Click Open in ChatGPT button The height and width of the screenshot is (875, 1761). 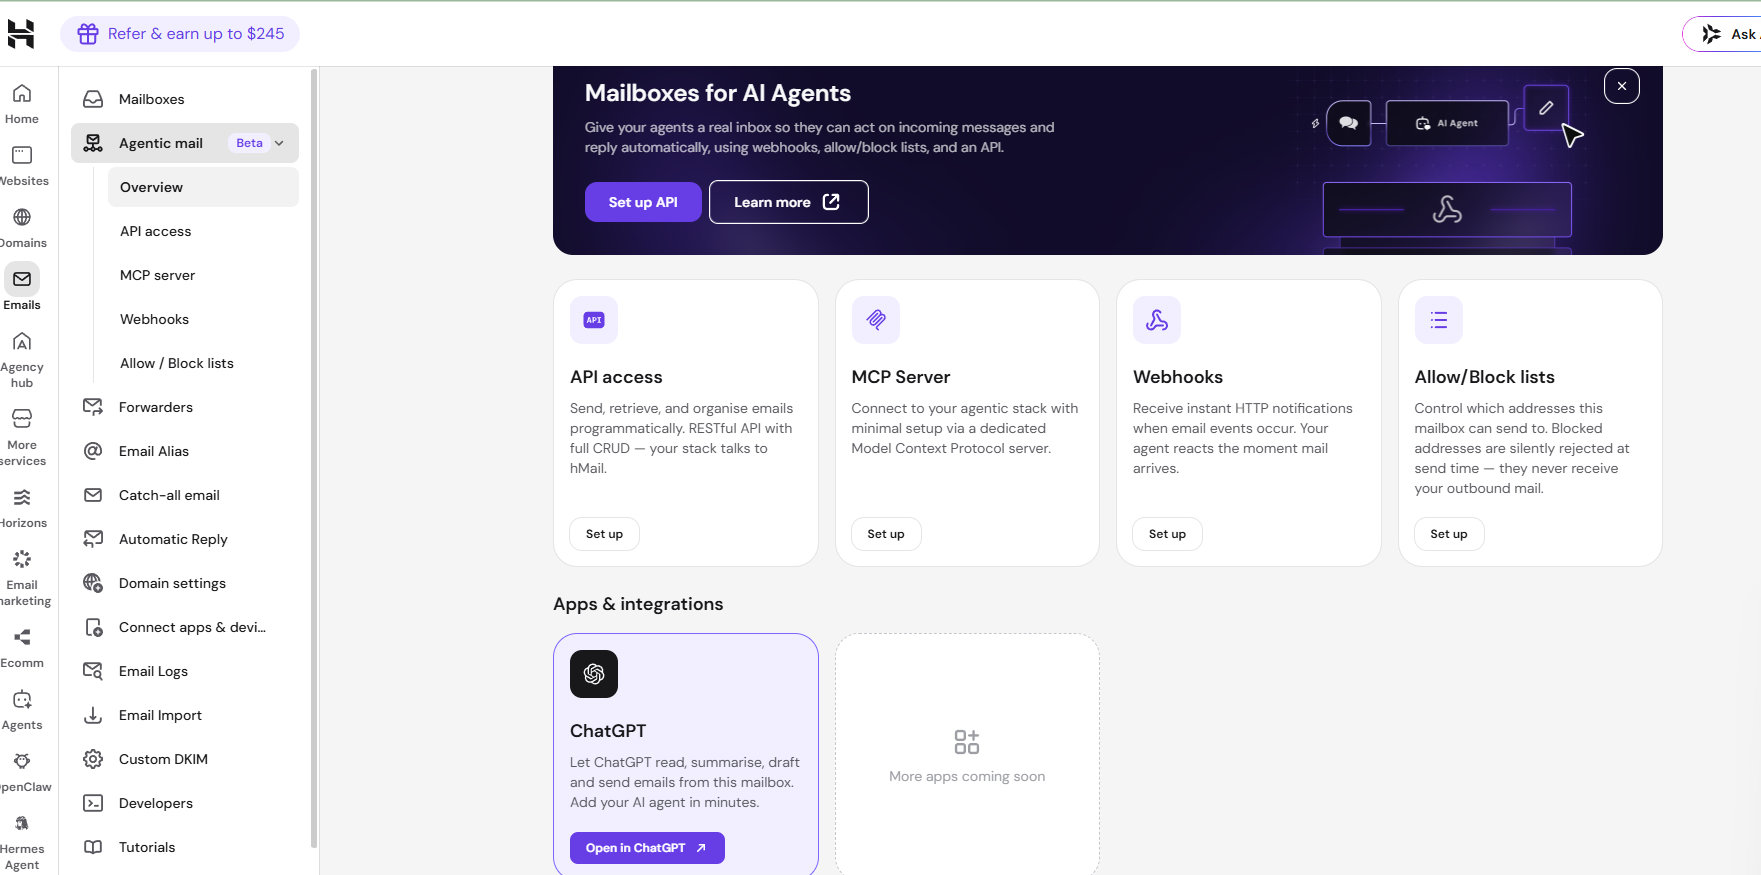647,848
